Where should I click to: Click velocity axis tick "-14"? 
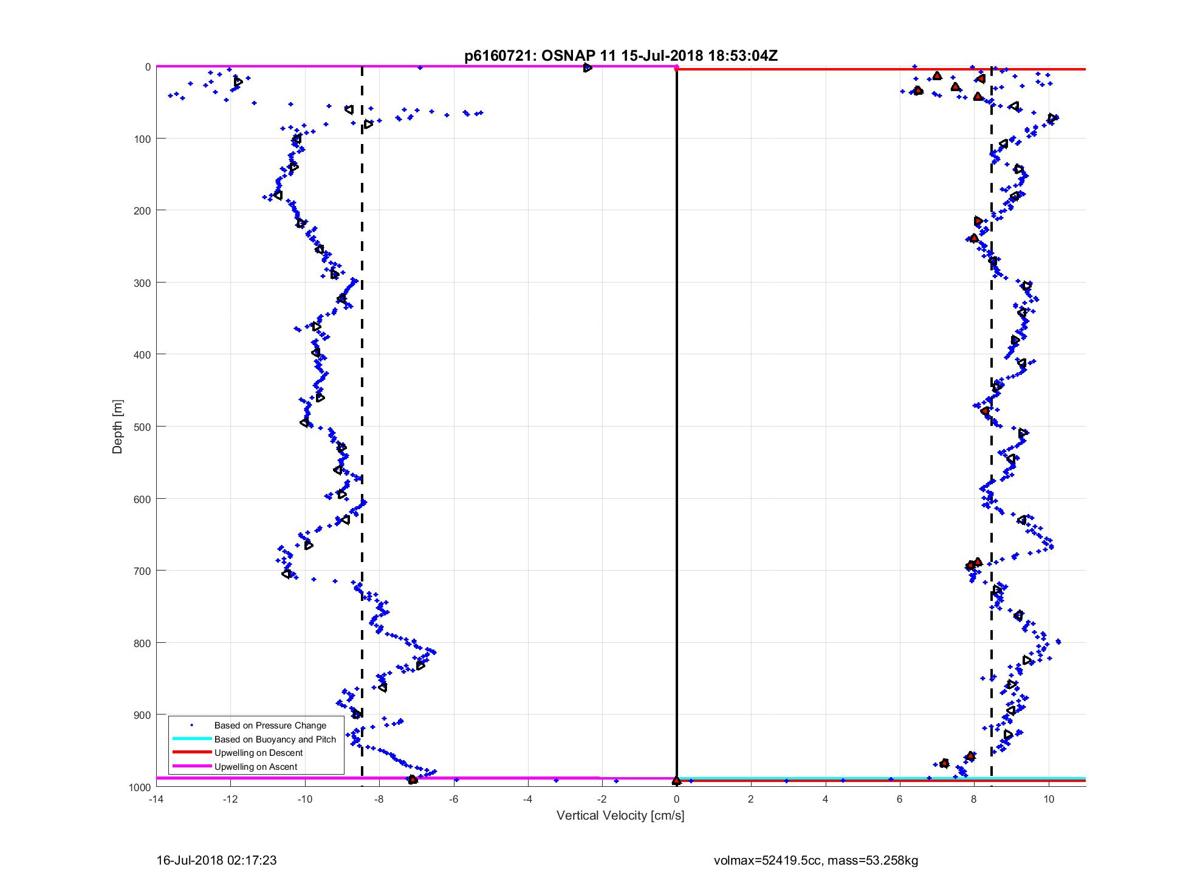[x=155, y=799]
